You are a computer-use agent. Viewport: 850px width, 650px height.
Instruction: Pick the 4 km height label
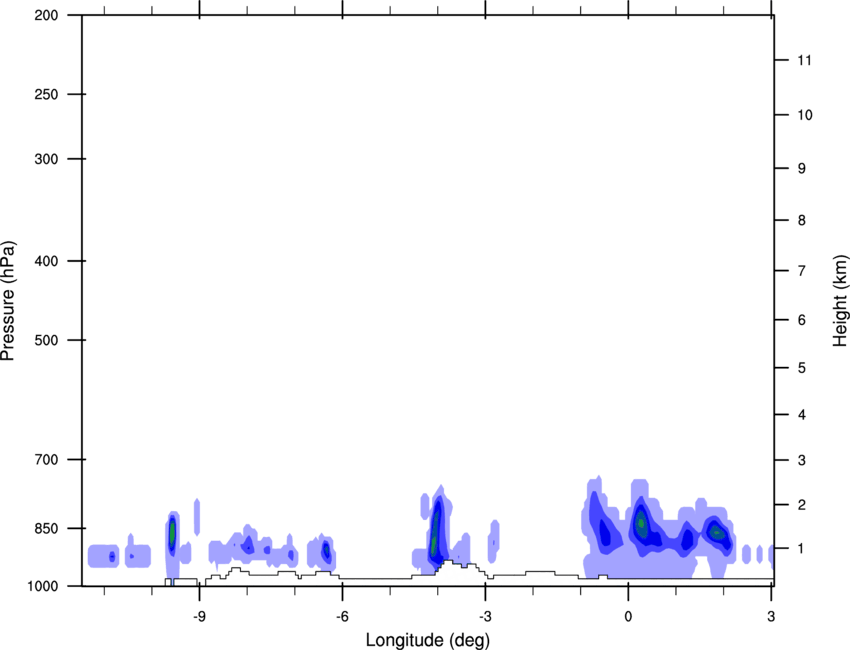coord(802,415)
